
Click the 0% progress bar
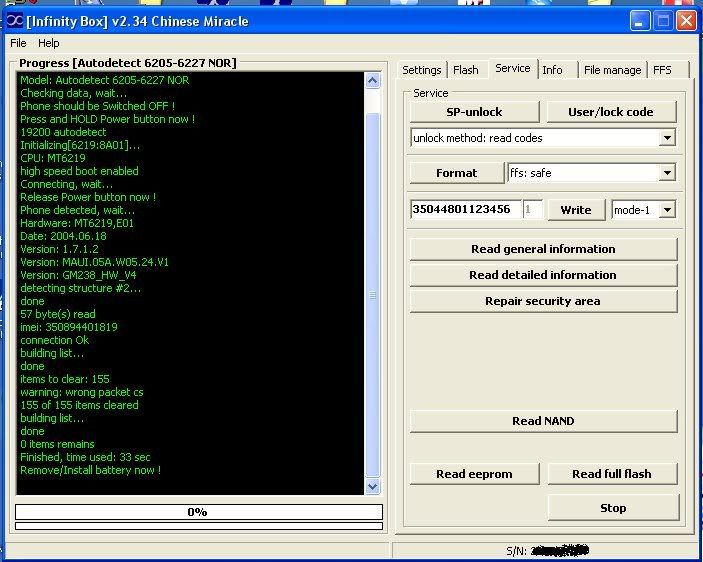click(199, 512)
